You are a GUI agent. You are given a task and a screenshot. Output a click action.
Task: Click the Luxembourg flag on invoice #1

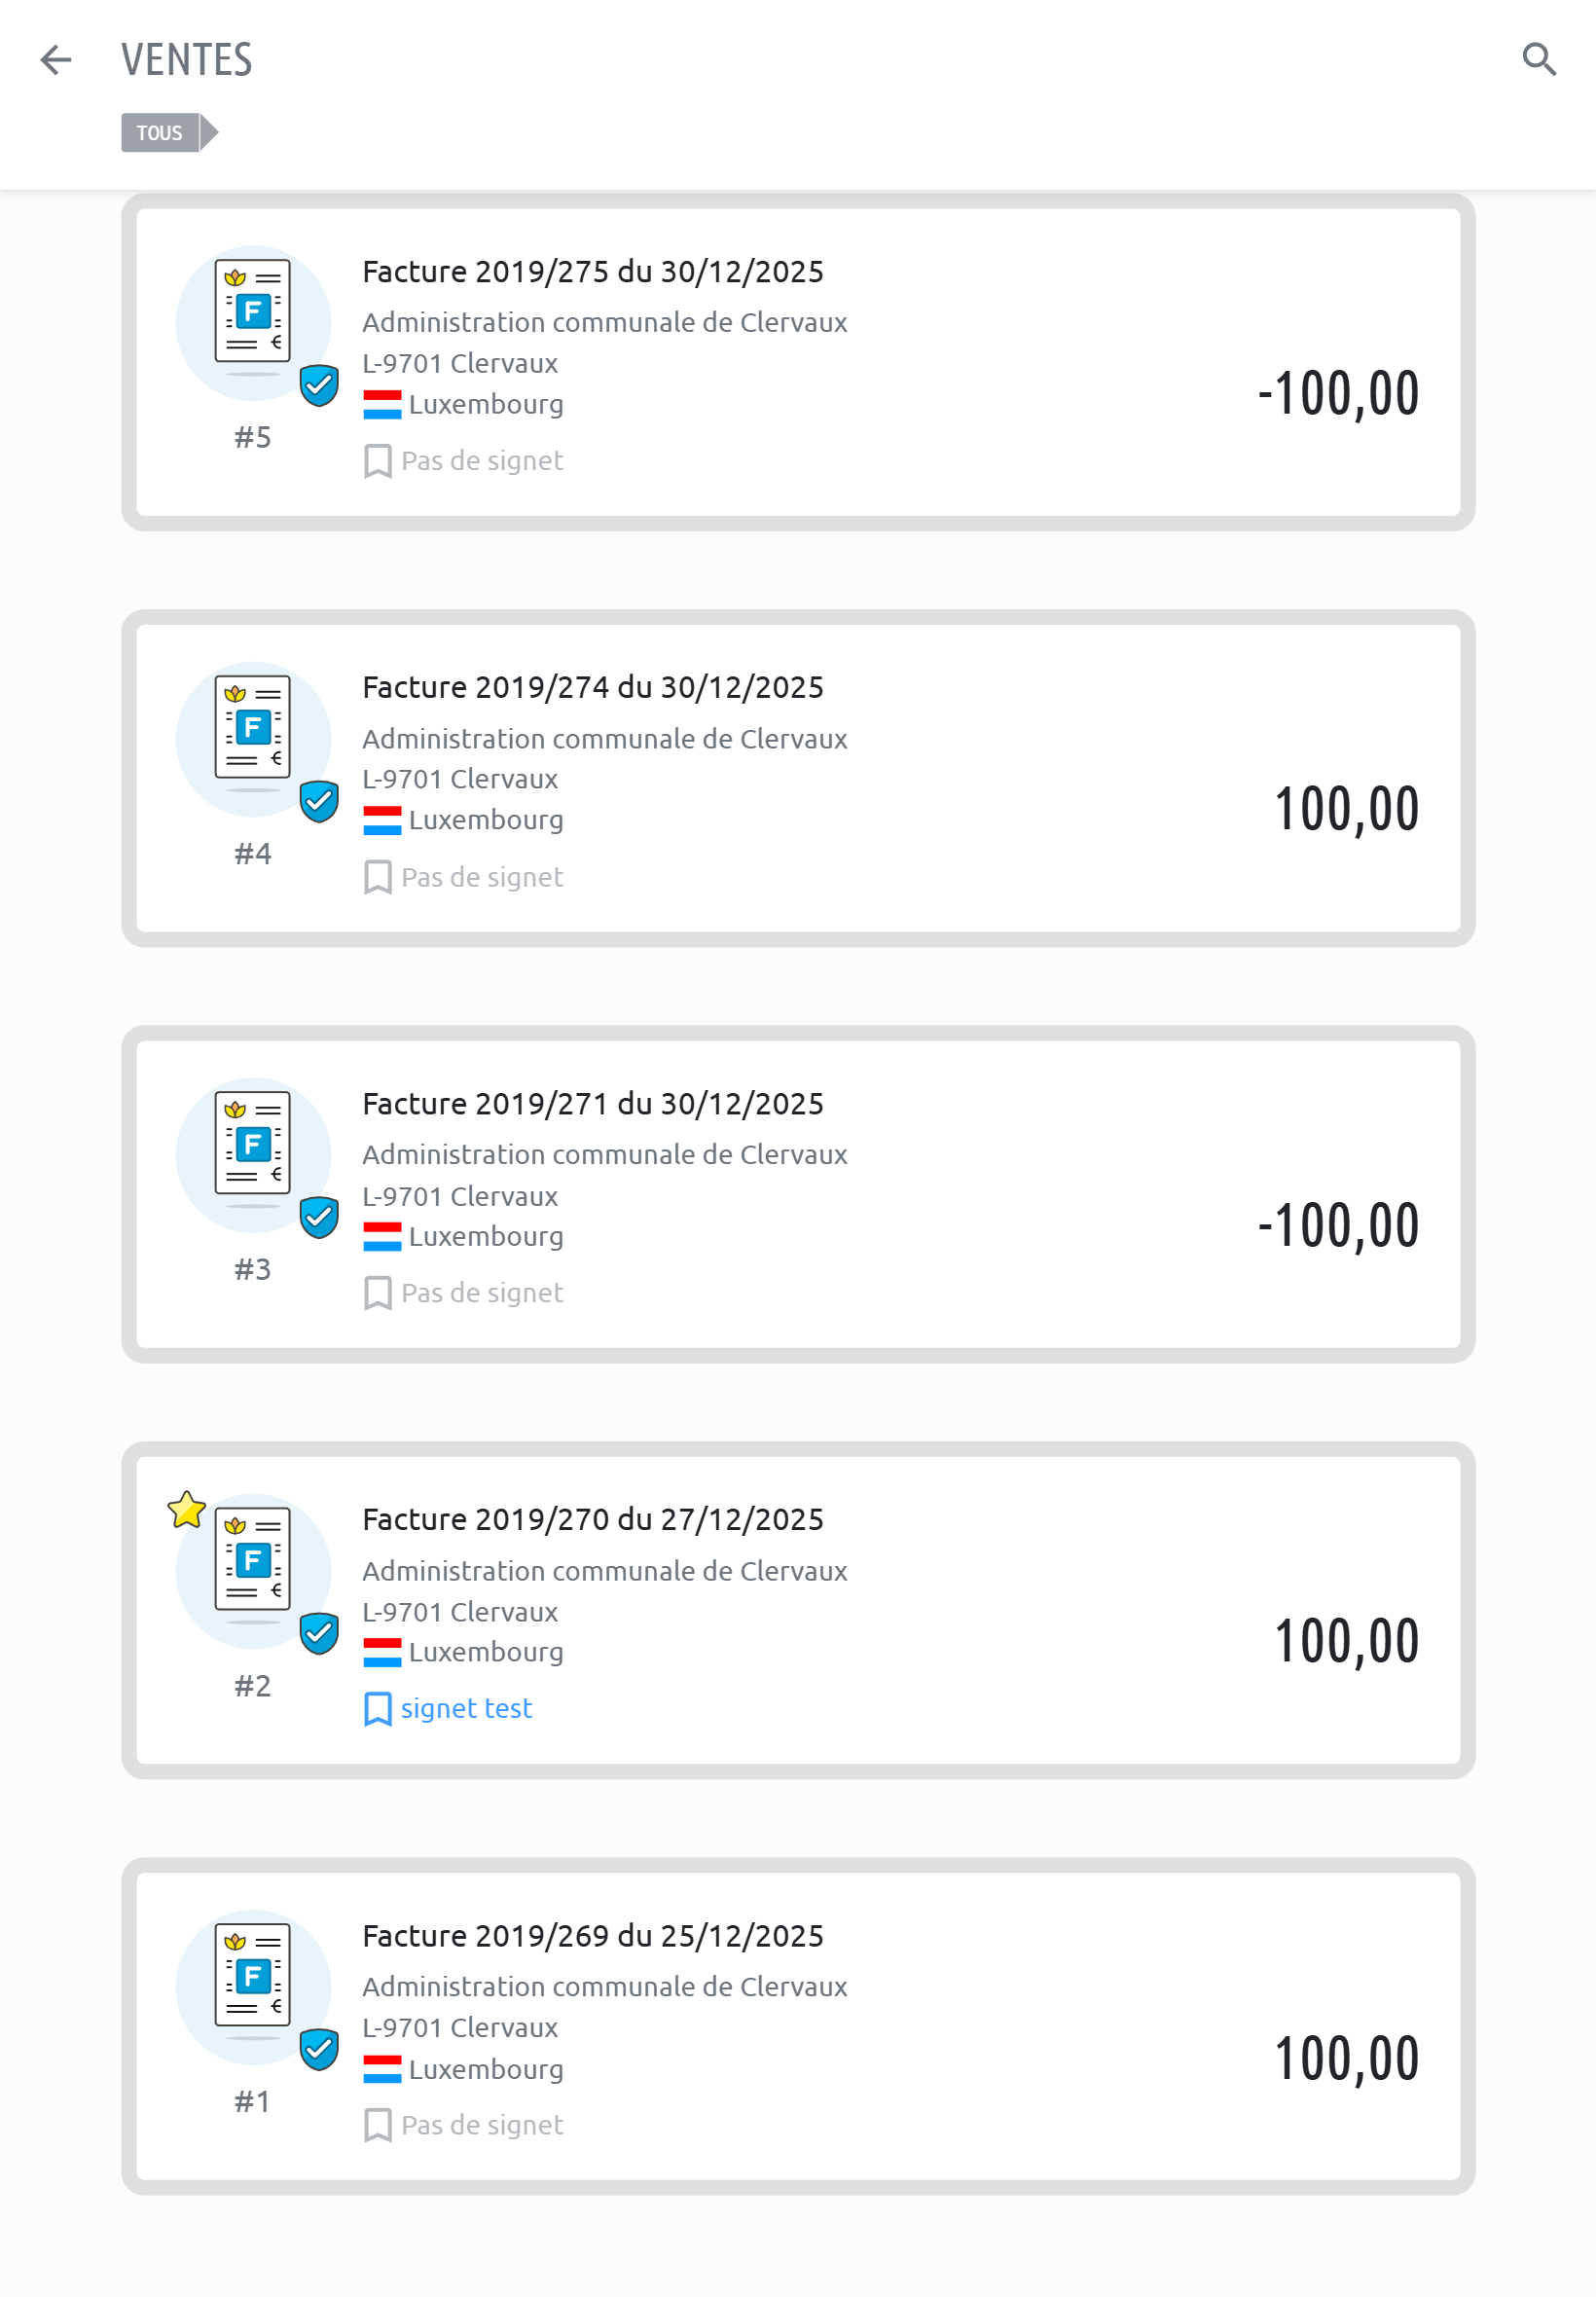tap(382, 2069)
